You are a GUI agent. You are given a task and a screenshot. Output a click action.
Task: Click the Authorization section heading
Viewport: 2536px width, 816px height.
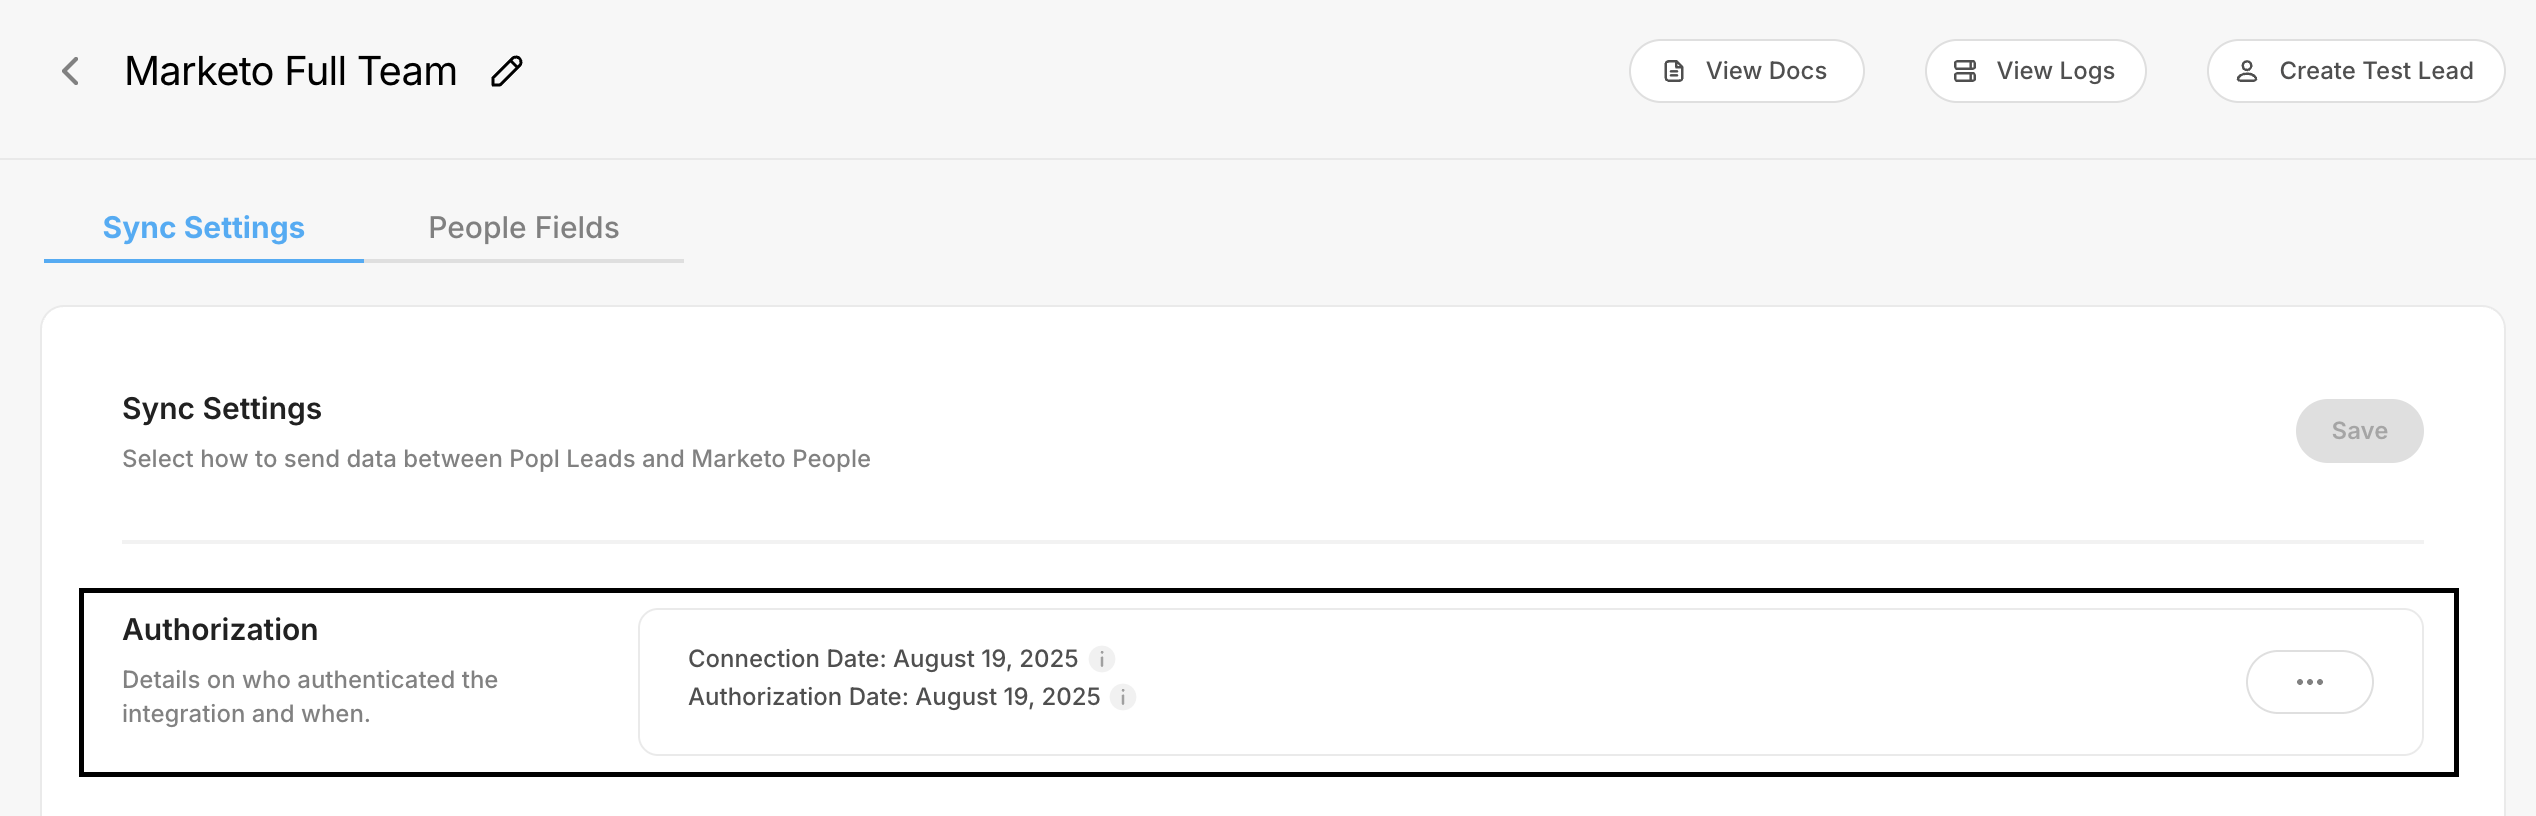point(220,629)
